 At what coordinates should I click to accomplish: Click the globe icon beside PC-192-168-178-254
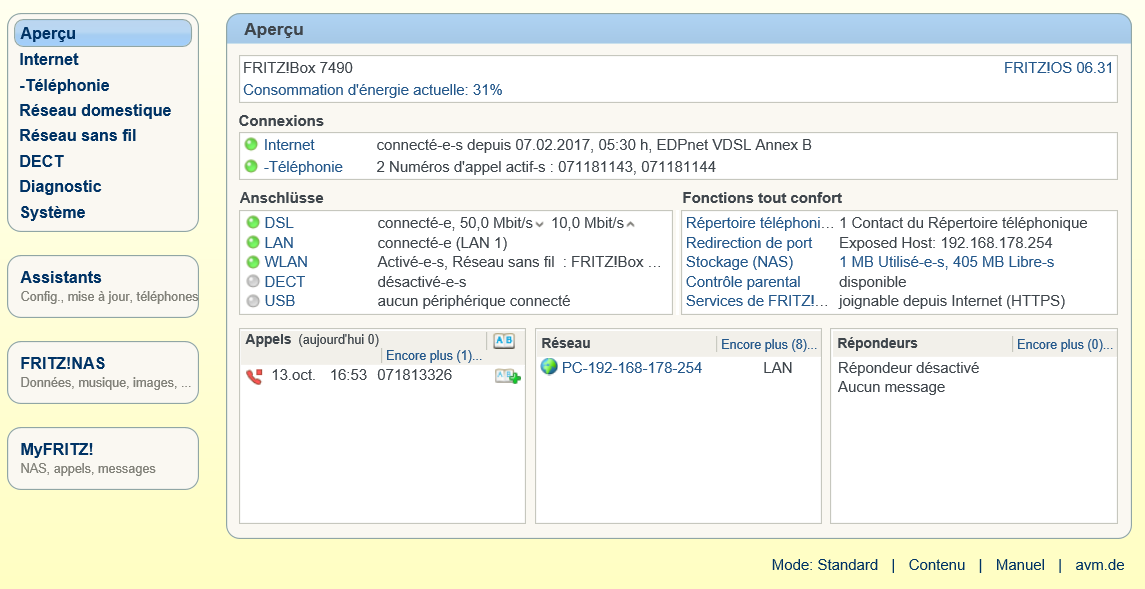tap(549, 367)
